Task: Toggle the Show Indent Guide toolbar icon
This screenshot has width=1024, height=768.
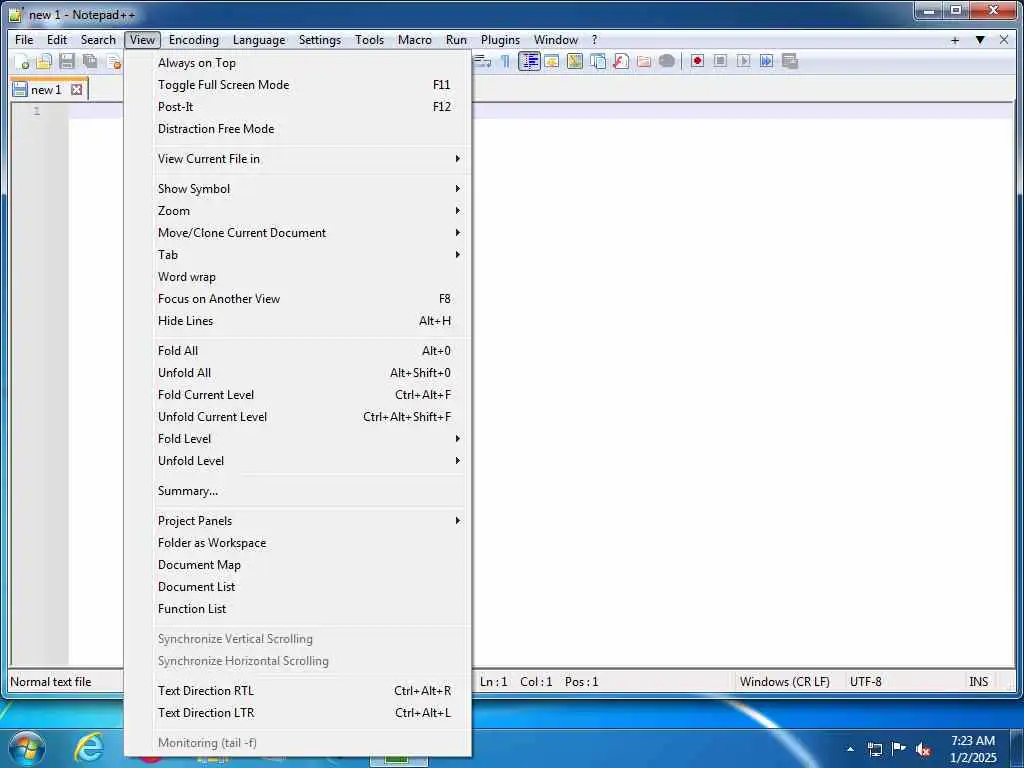Action: coord(529,61)
